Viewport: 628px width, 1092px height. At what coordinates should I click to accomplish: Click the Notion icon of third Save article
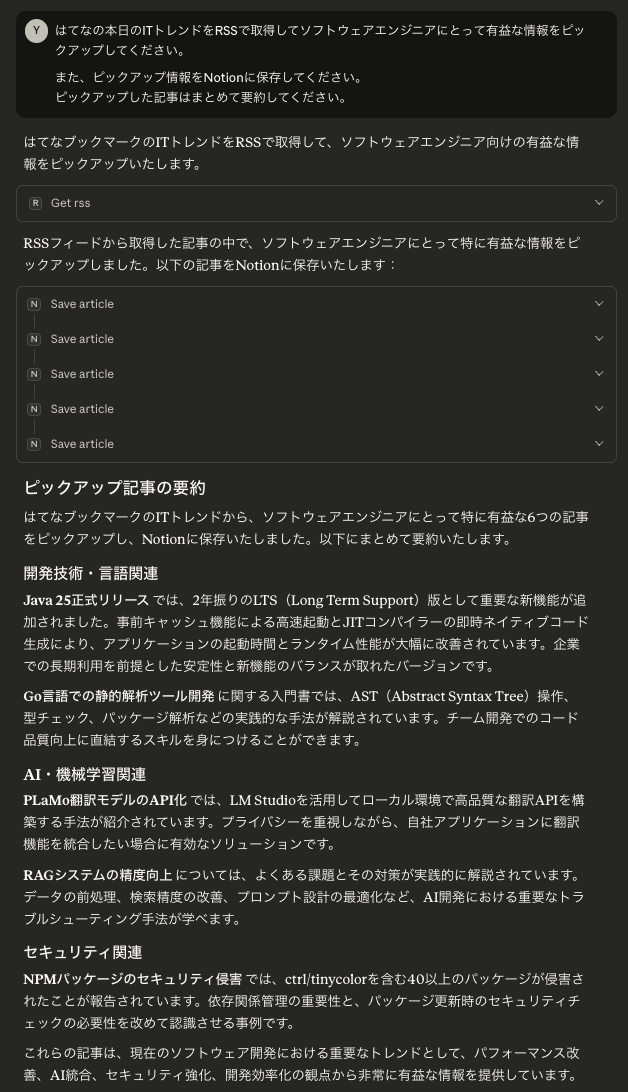34,374
